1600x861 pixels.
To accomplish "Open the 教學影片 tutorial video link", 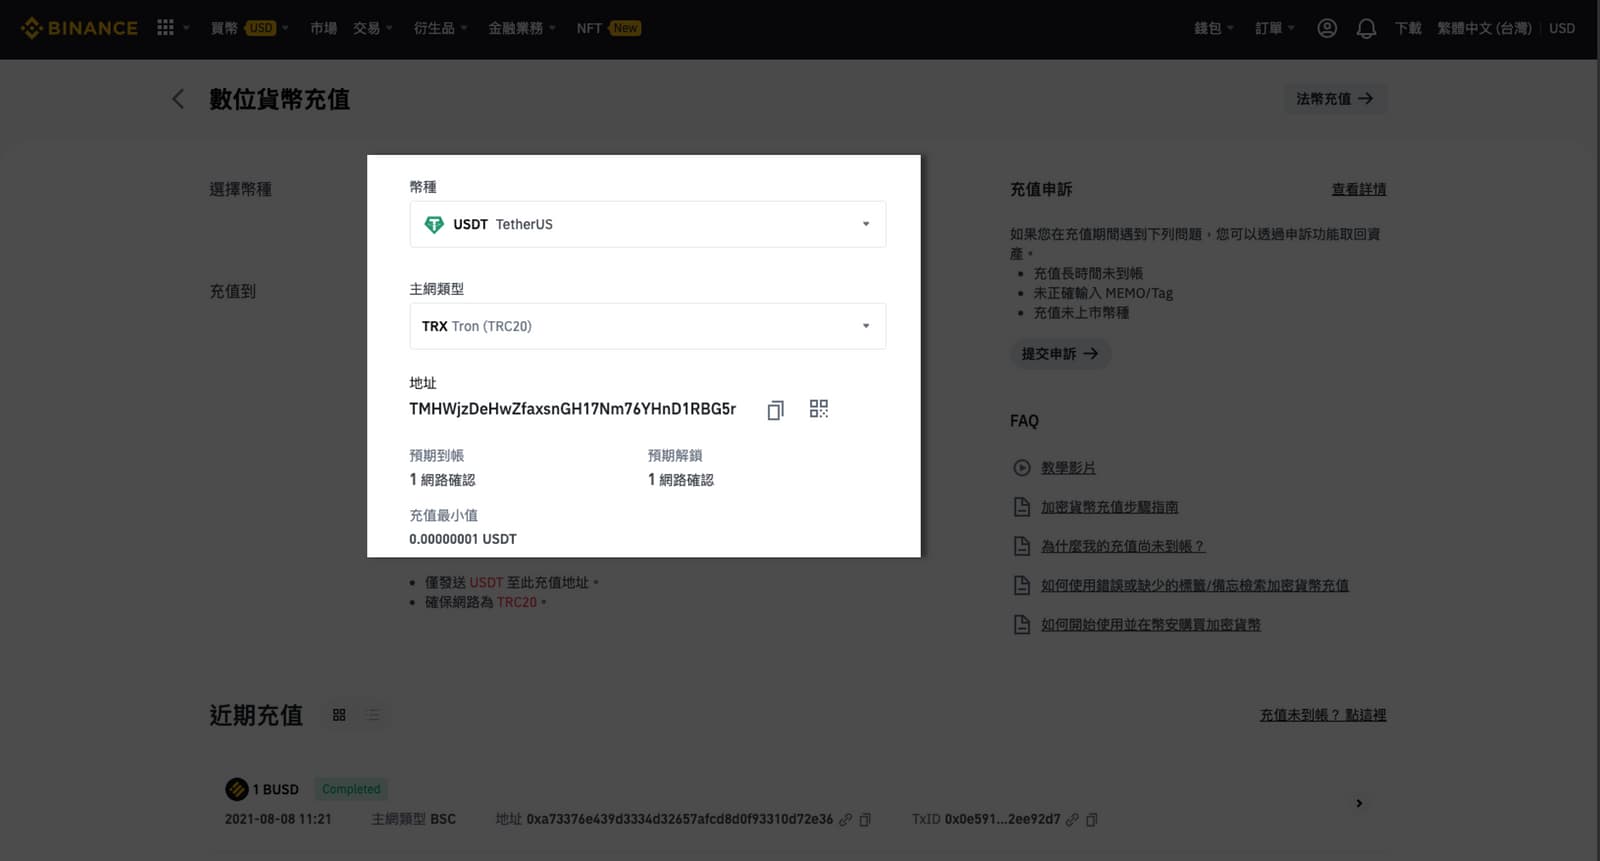I will (x=1068, y=468).
